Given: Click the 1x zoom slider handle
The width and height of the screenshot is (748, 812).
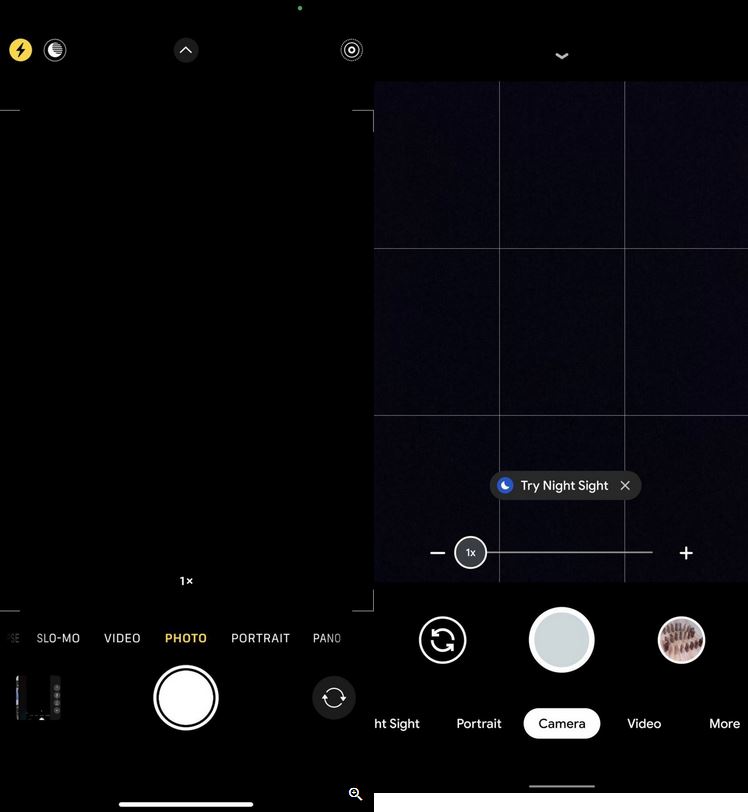Looking at the screenshot, I should pos(470,553).
